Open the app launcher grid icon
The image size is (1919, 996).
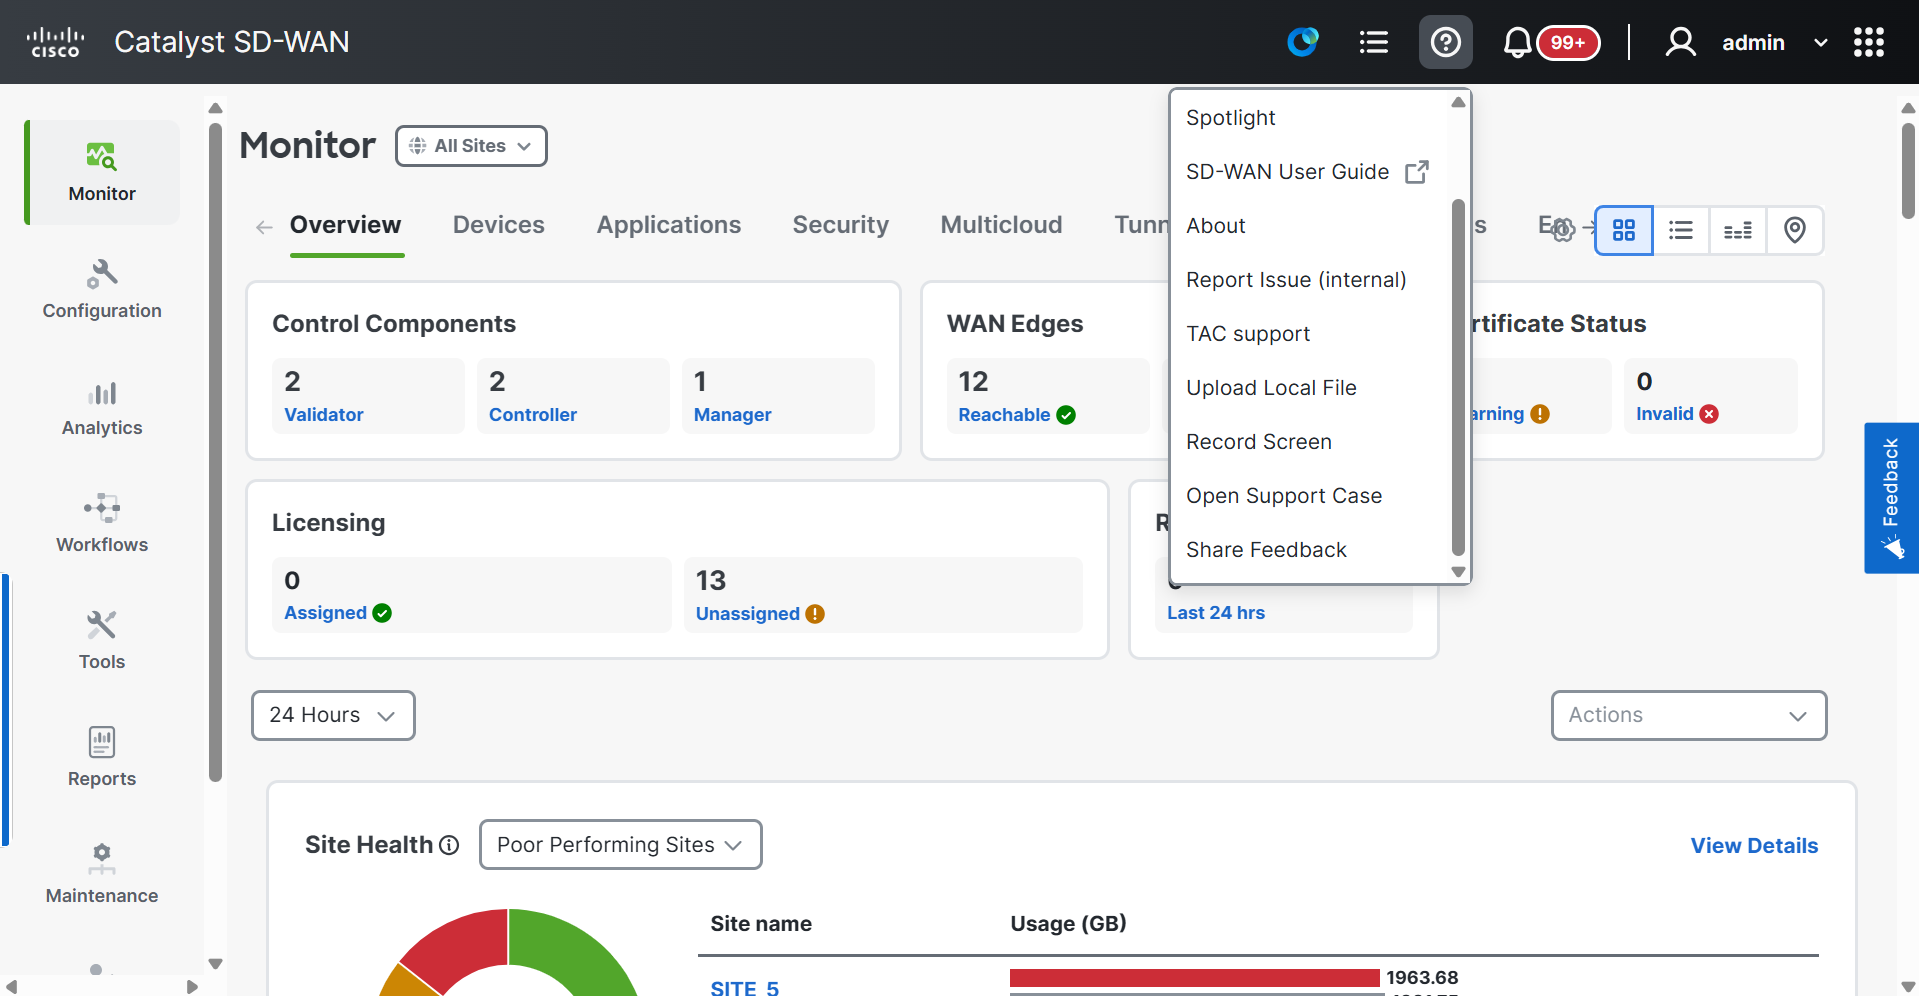[x=1868, y=42]
